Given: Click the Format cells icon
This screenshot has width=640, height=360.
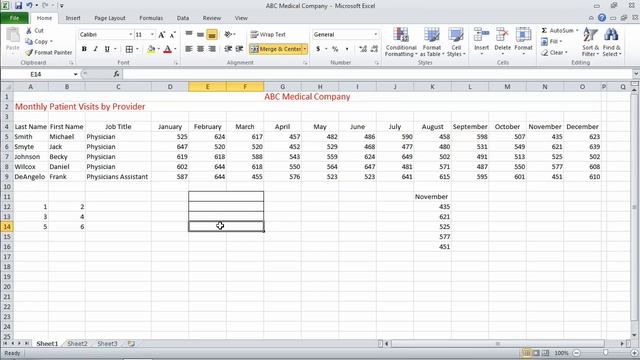Looking at the screenshot, I should pyautogui.click(x=523, y=36).
